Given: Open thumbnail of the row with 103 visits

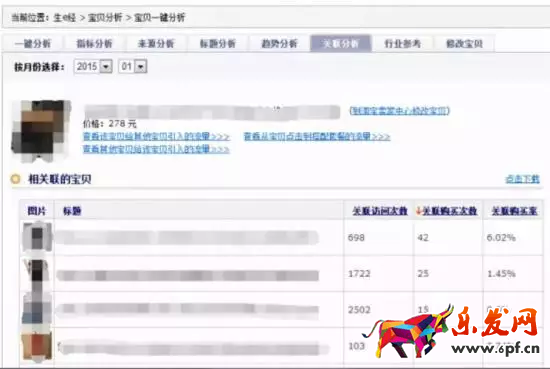Looking at the screenshot, I should click(38, 346).
